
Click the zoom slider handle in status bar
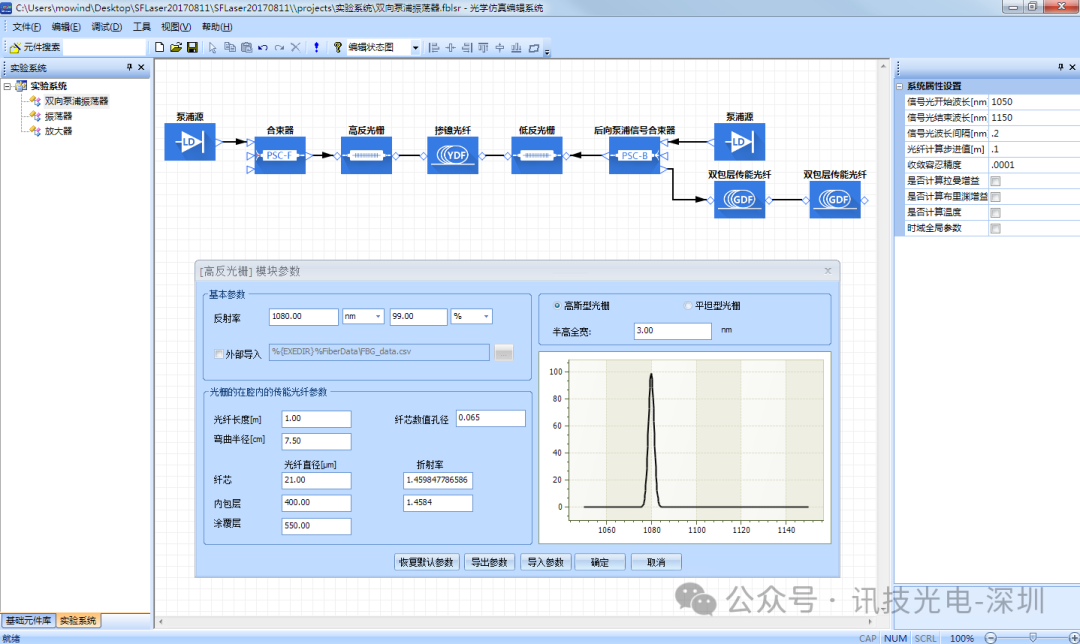click(x=1032, y=638)
